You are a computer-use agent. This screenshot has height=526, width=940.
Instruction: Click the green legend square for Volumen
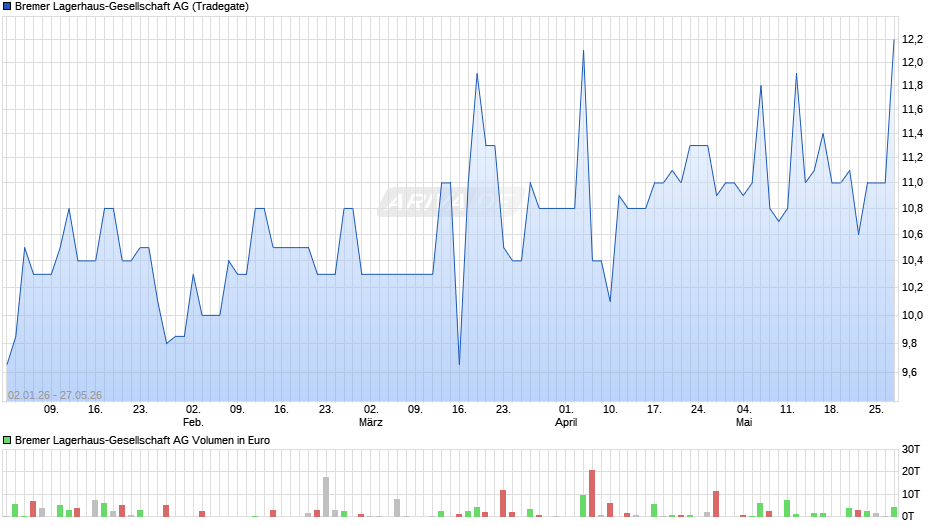[7, 440]
